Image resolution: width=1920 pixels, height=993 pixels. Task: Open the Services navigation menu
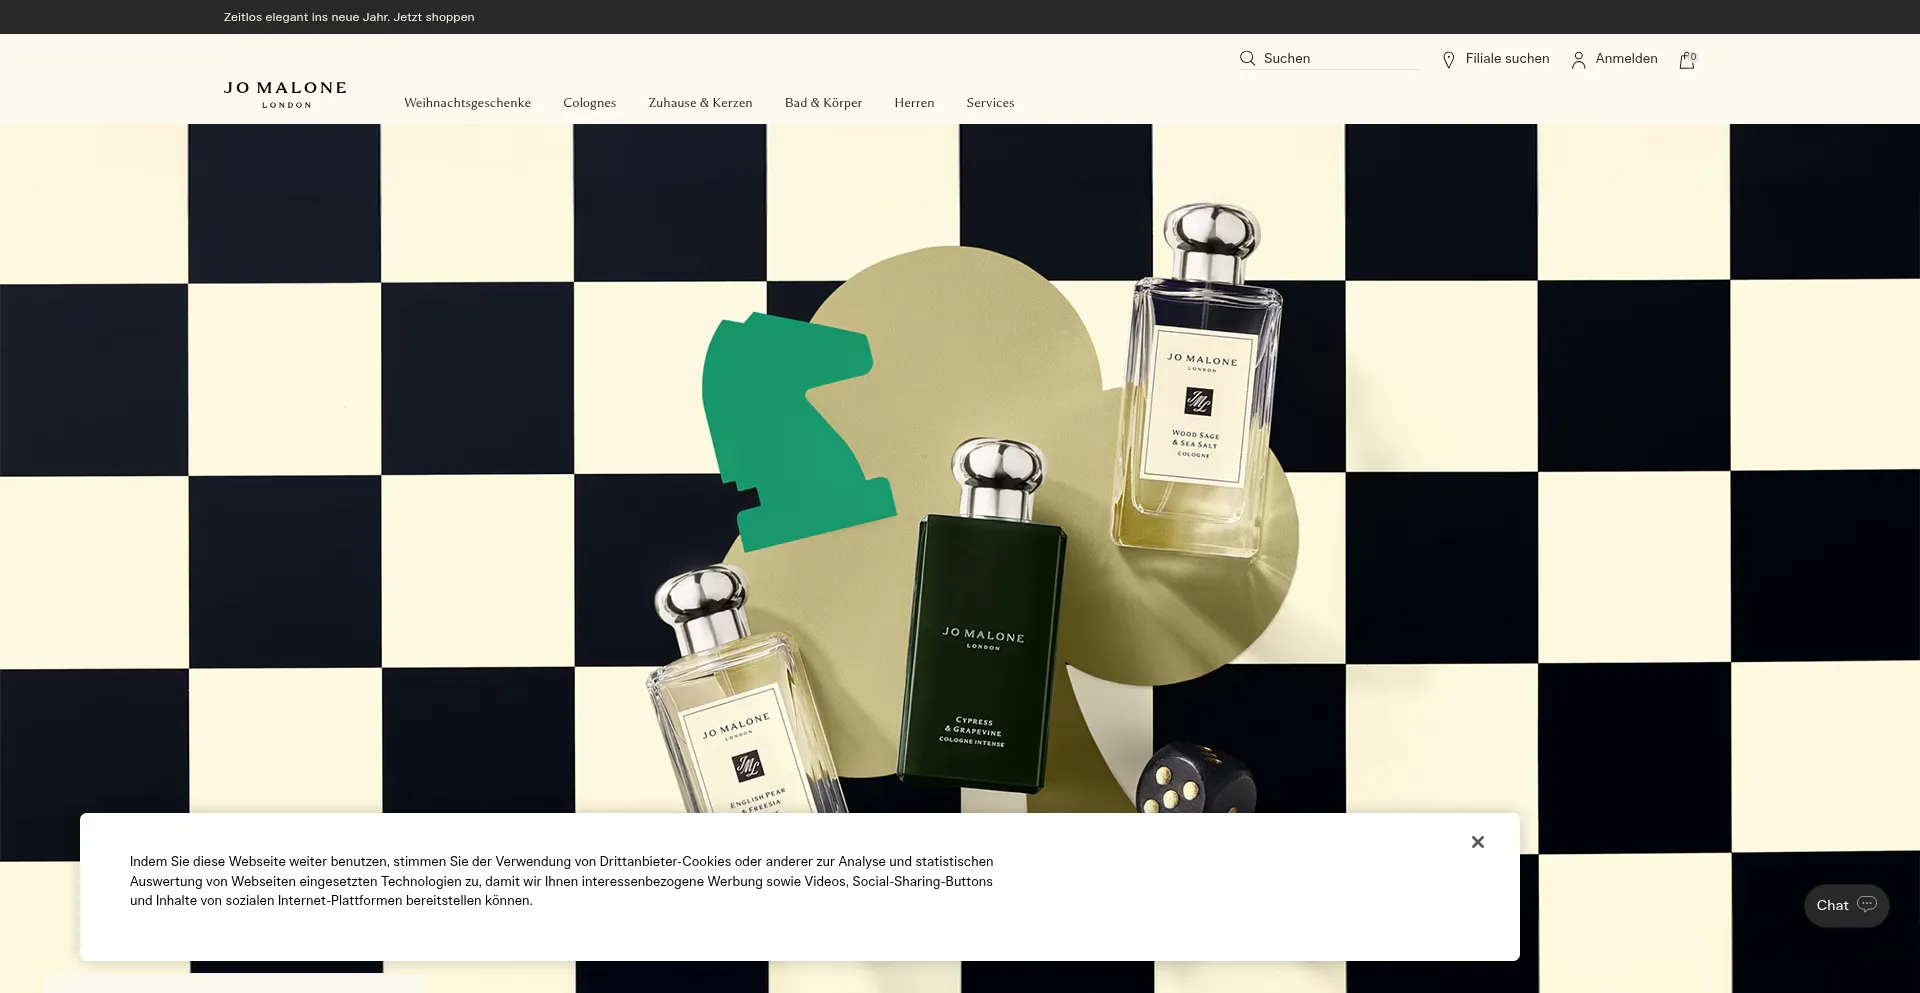coord(990,102)
